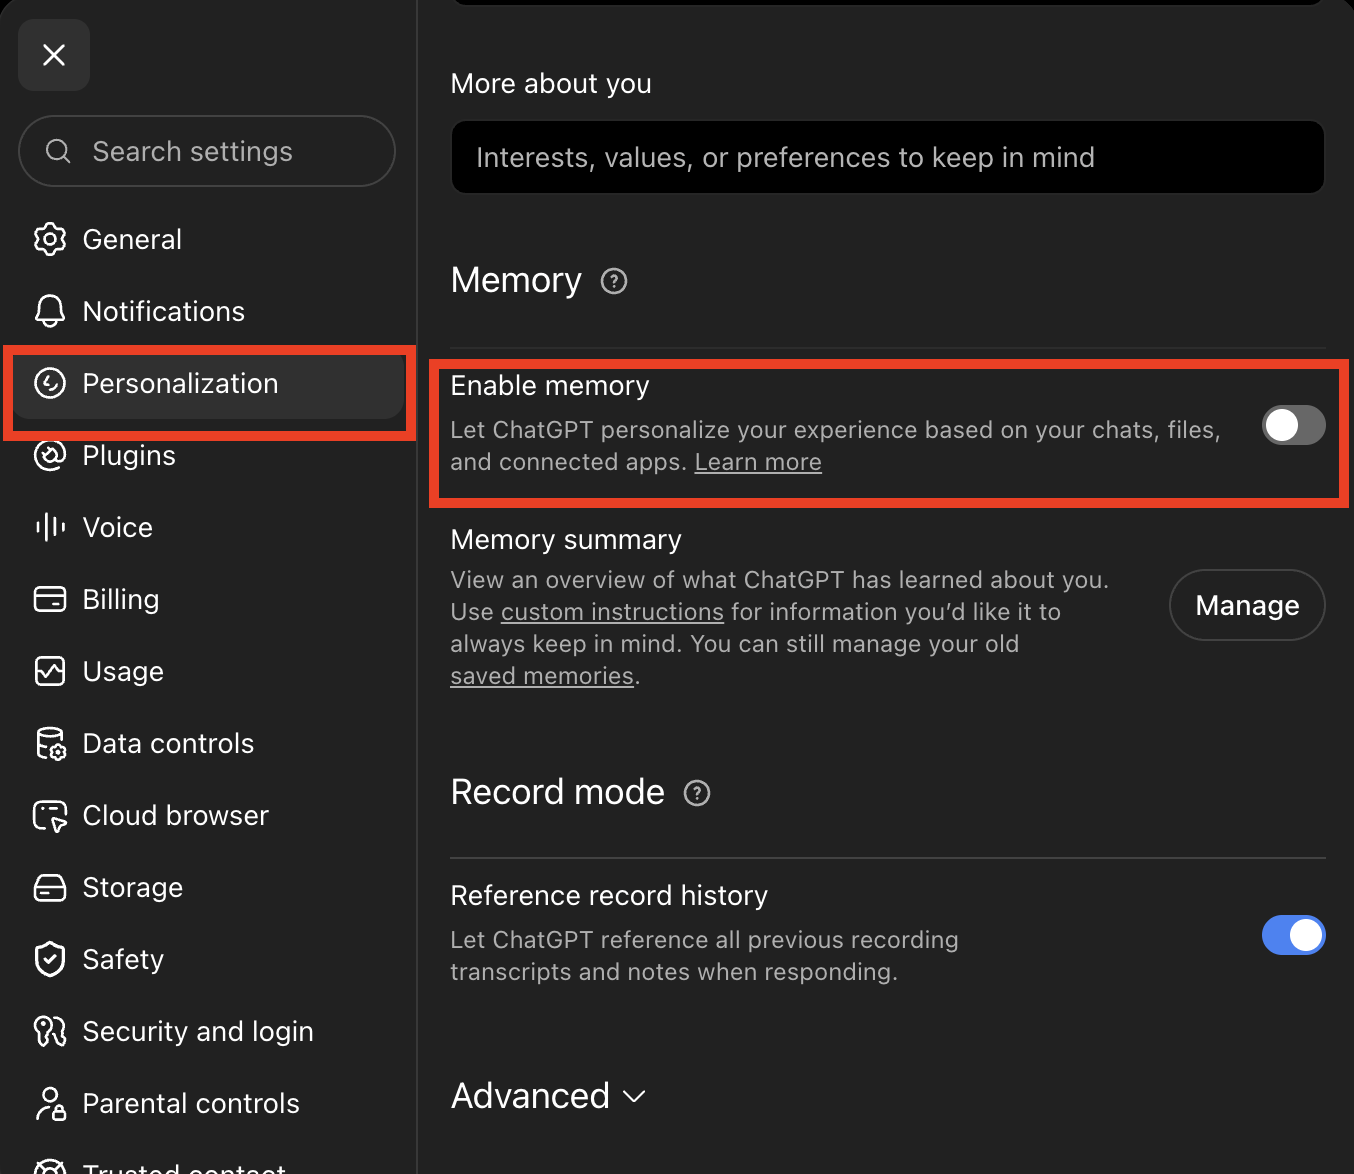1354x1174 pixels.
Task: Click the Record mode heading
Action: (557, 792)
